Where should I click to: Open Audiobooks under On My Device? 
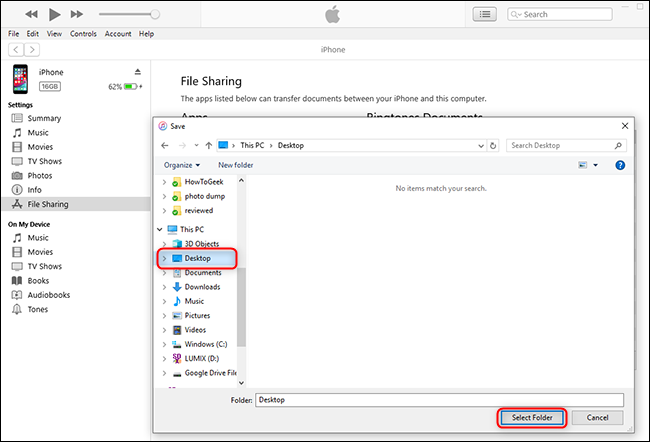[x=49, y=295]
